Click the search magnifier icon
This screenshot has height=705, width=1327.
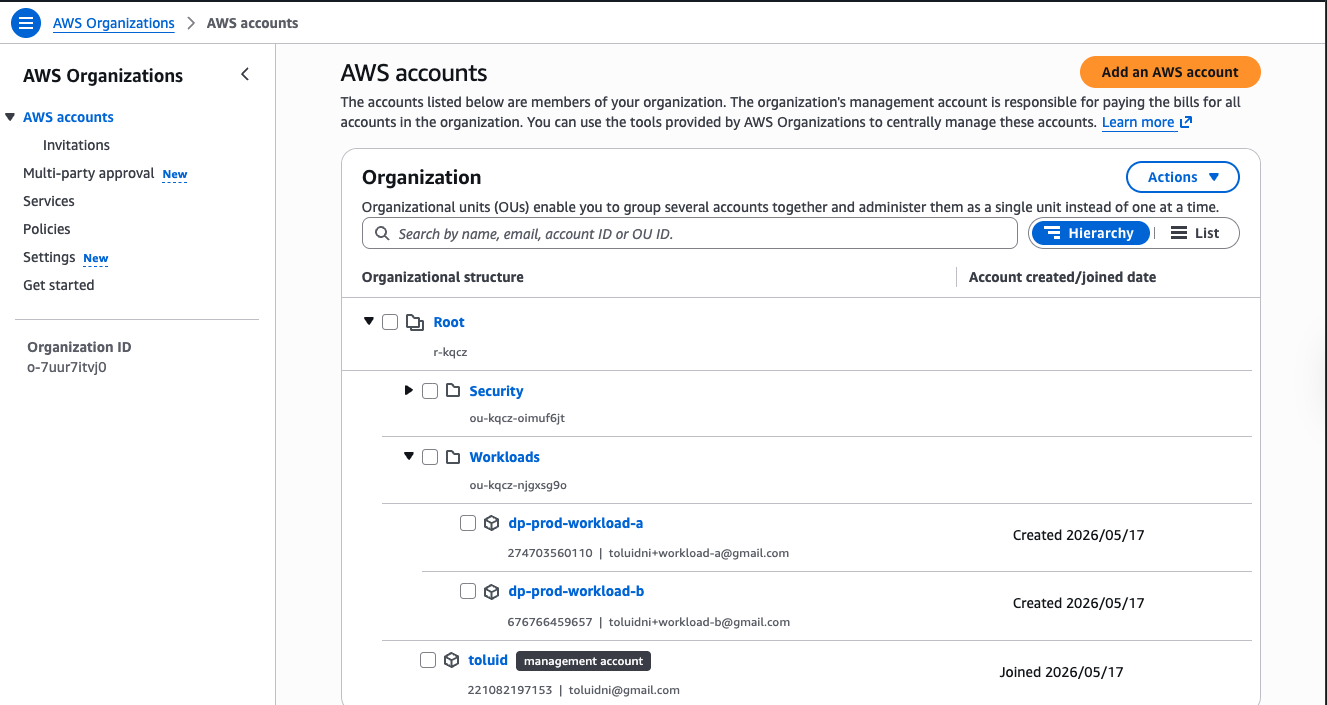pos(382,233)
